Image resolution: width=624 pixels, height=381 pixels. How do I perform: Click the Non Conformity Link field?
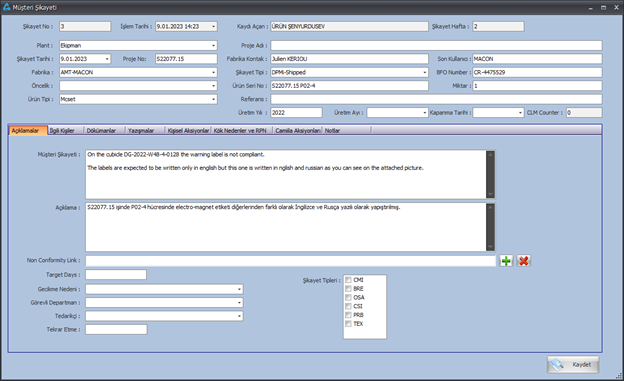[x=291, y=261]
